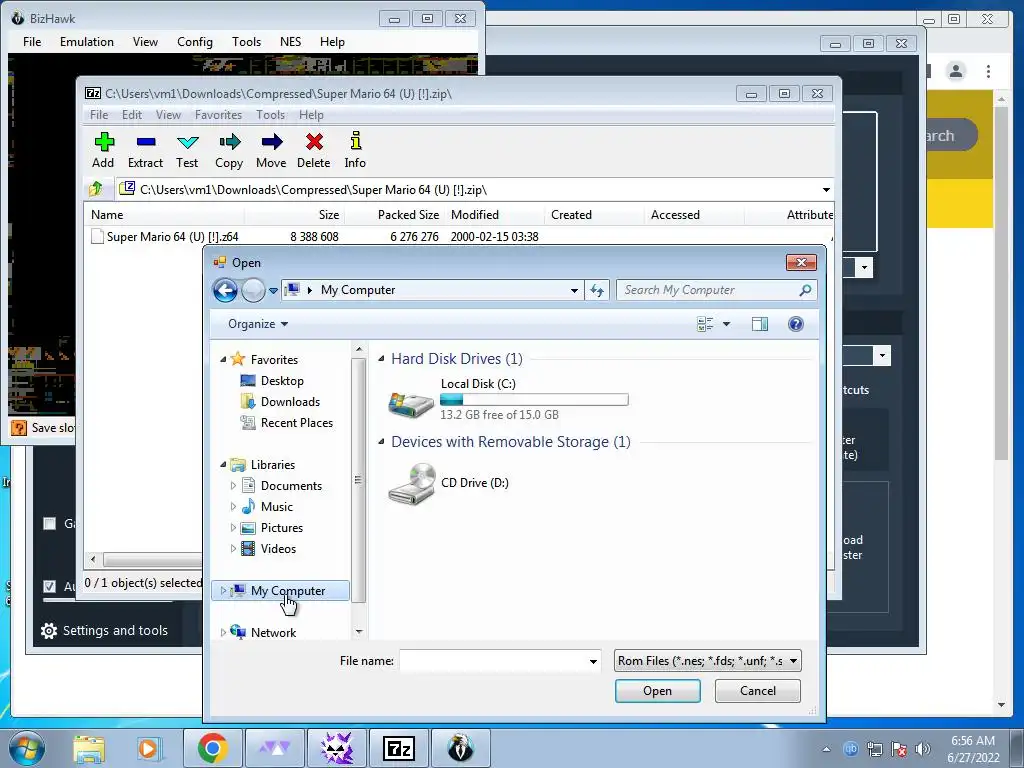Expand the Documents library in tree
The width and height of the screenshot is (1024, 768).
click(233, 485)
